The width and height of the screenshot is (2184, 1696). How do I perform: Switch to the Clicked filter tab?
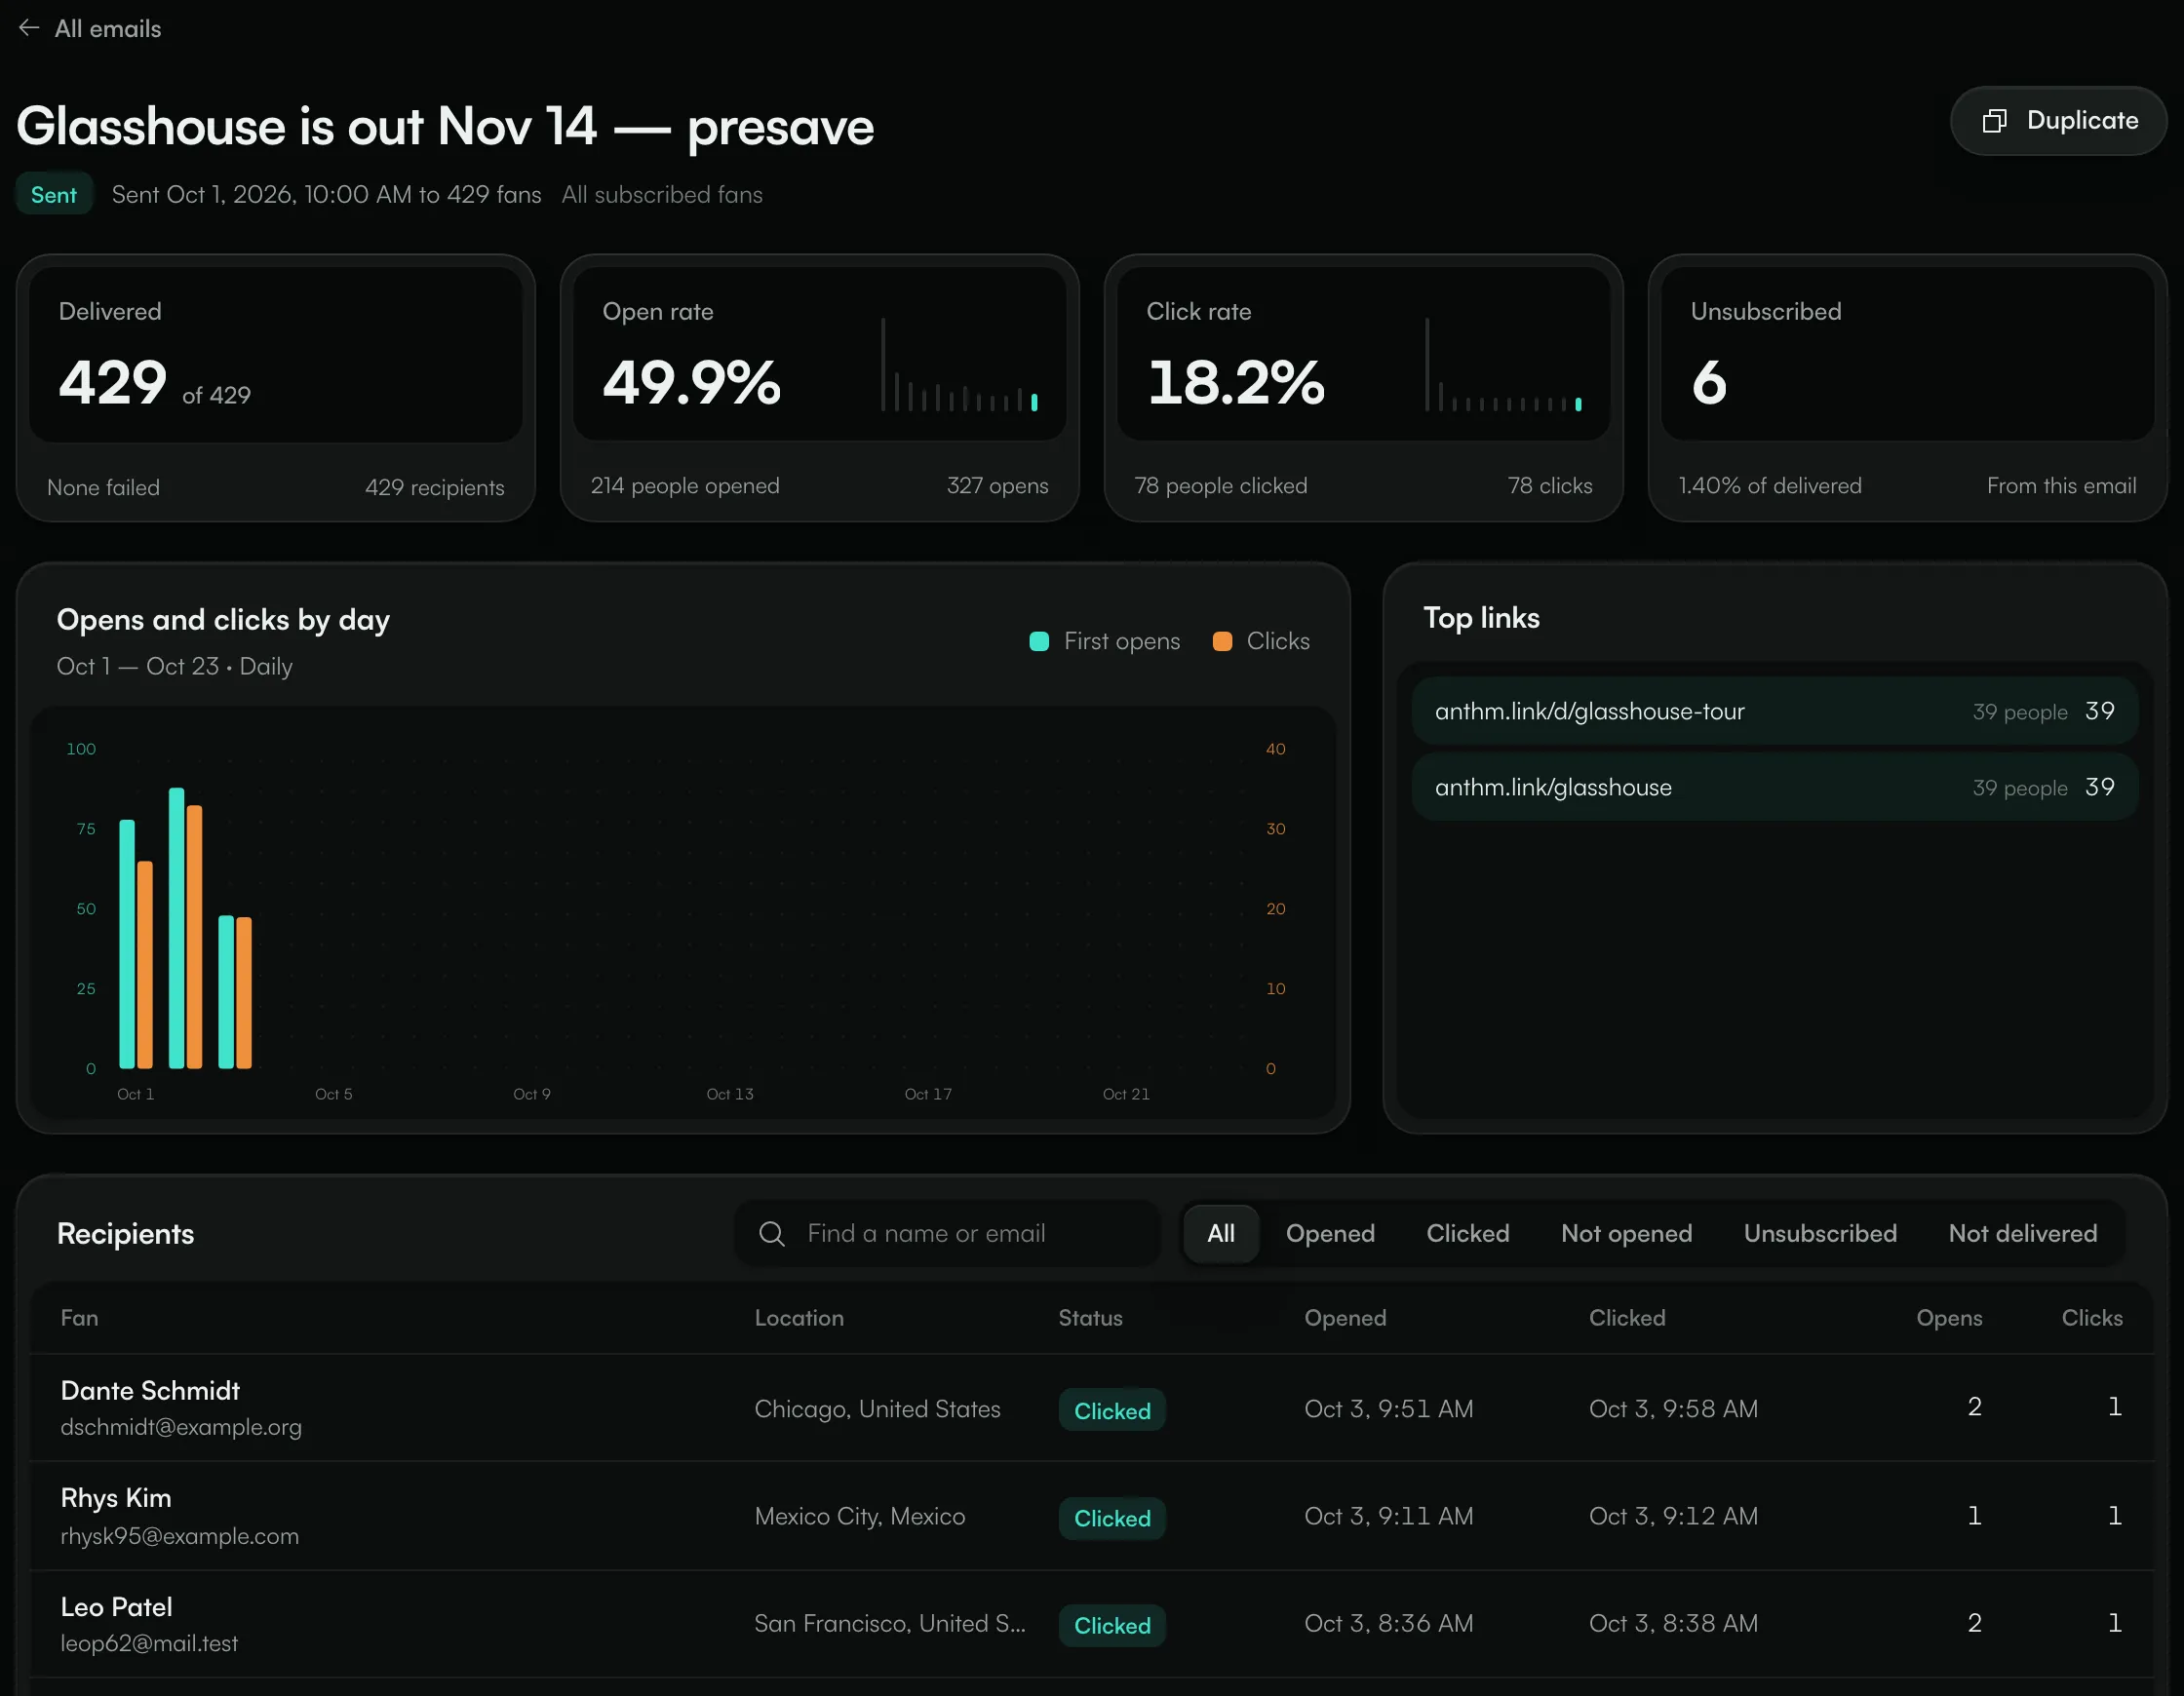[x=1467, y=1233]
